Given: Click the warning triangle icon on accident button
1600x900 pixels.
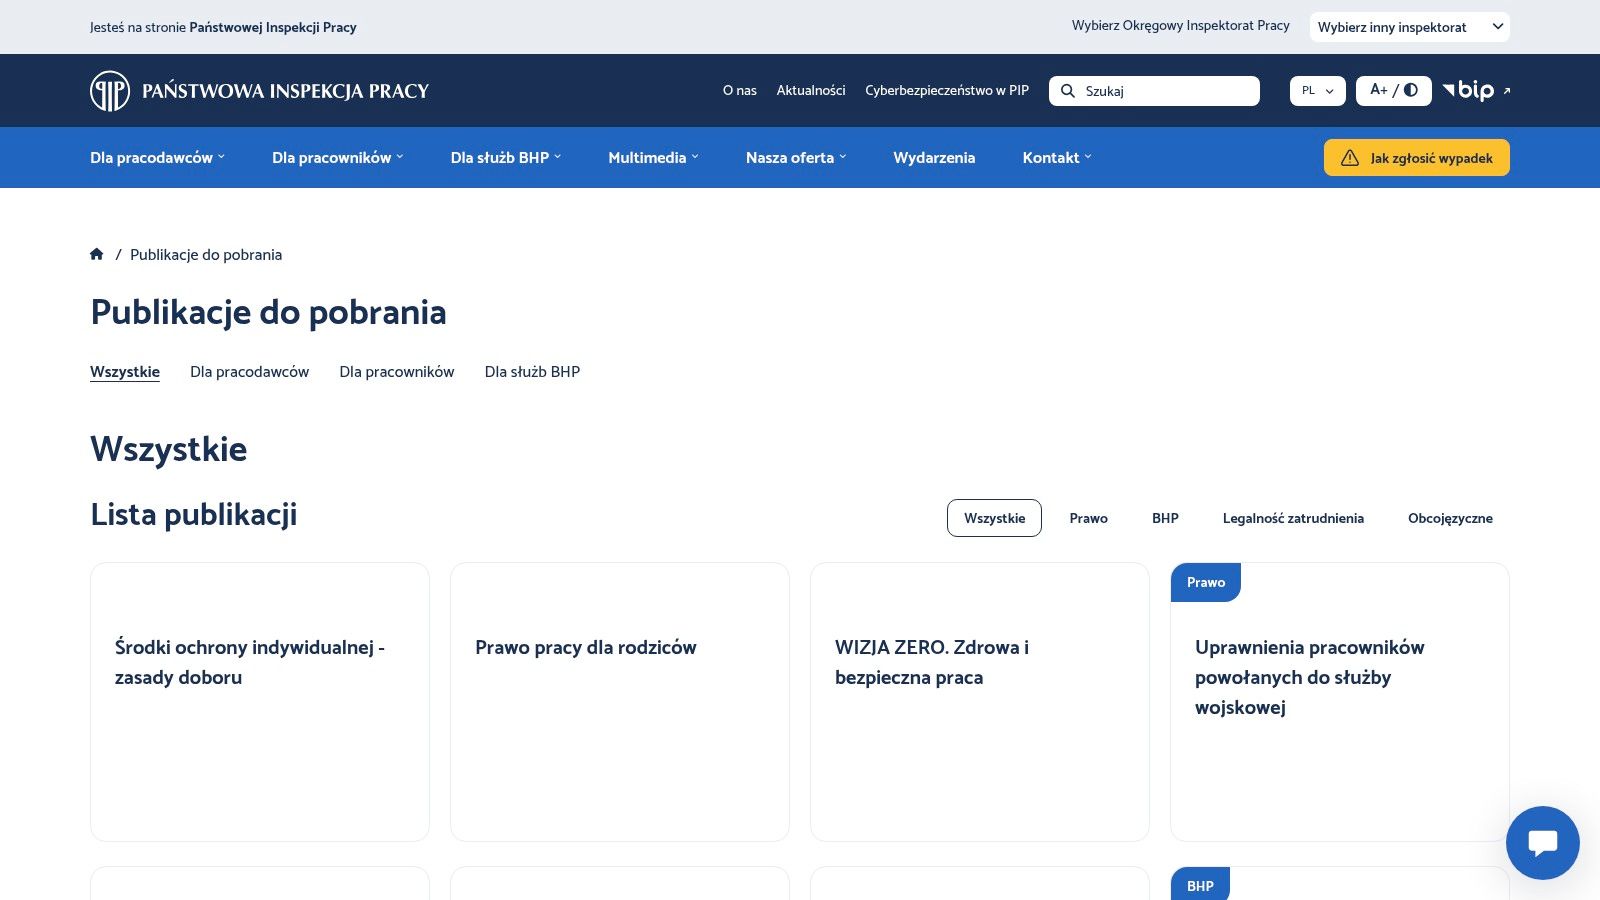Looking at the screenshot, I should point(1350,158).
